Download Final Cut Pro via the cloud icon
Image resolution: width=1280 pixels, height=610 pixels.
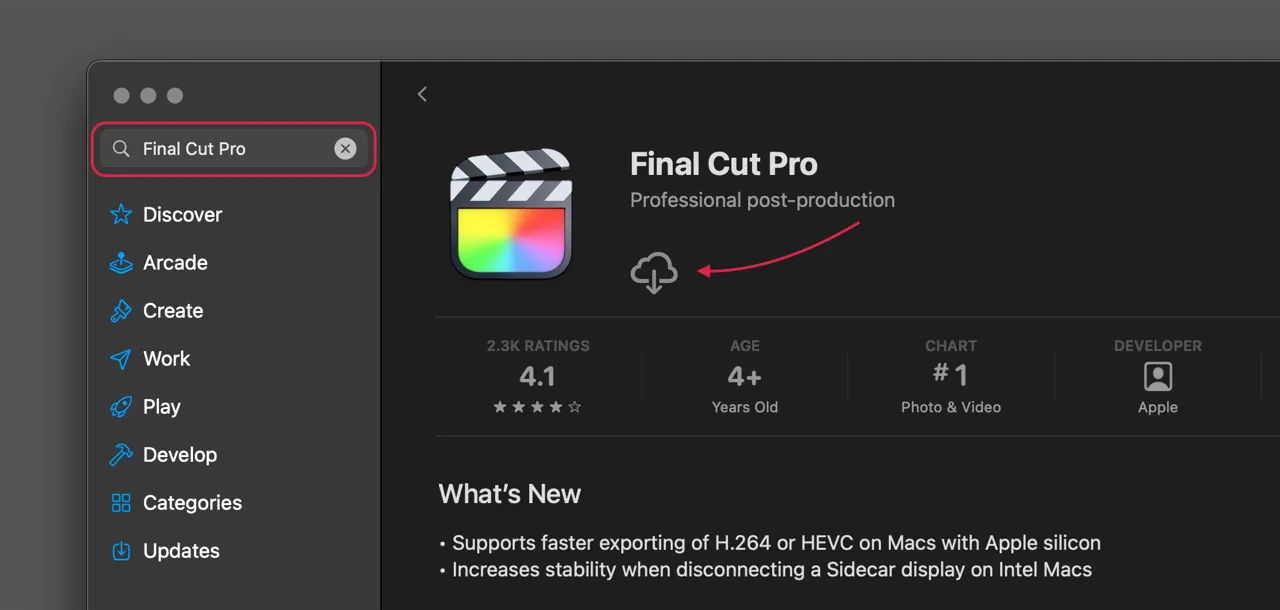point(654,271)
